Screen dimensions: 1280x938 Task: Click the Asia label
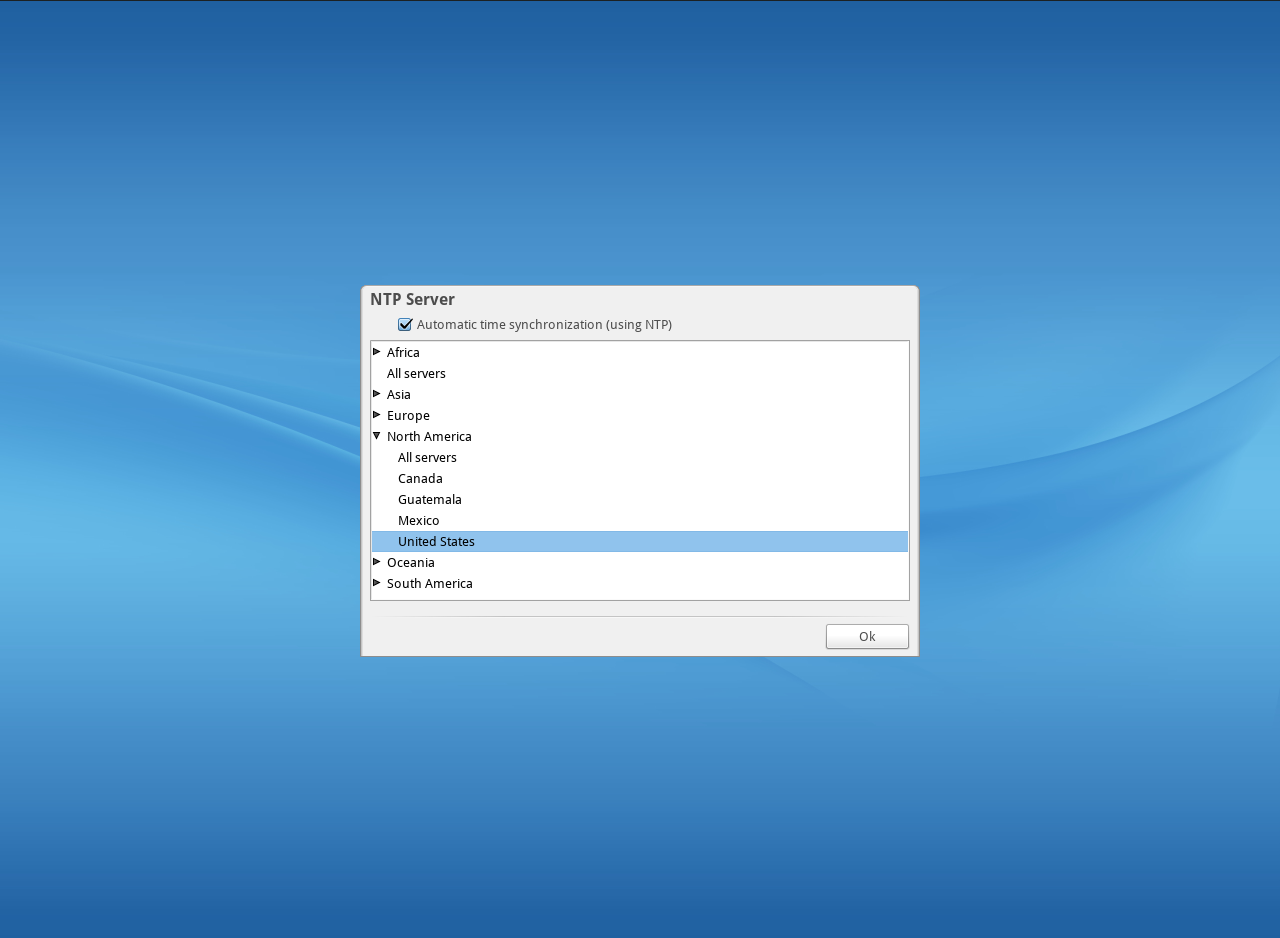pos(399,394)
